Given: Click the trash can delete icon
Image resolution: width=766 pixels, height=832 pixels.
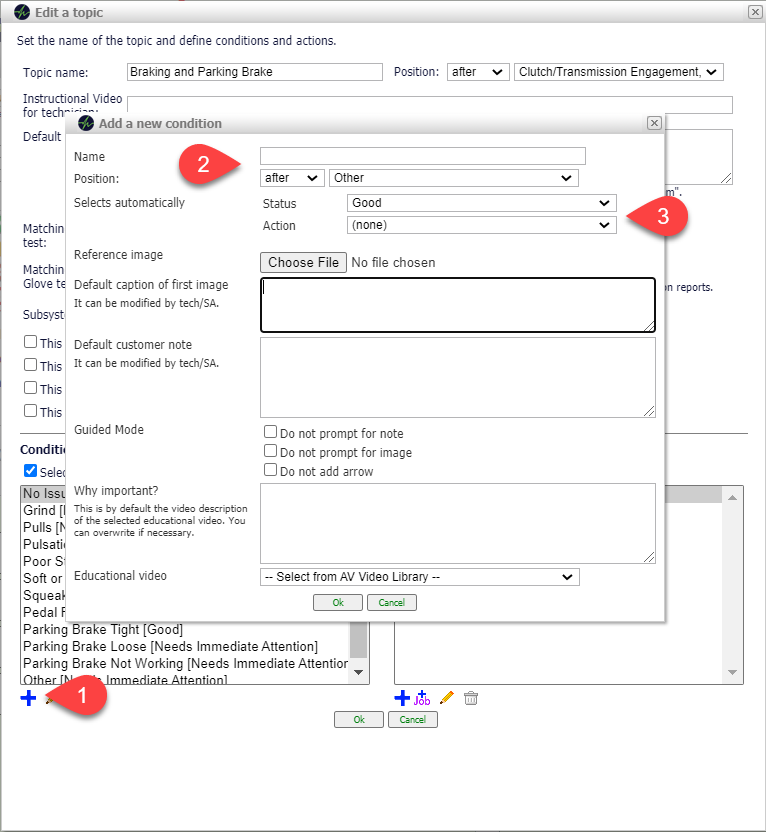Looking at the screenshot, I should [471, 698].
